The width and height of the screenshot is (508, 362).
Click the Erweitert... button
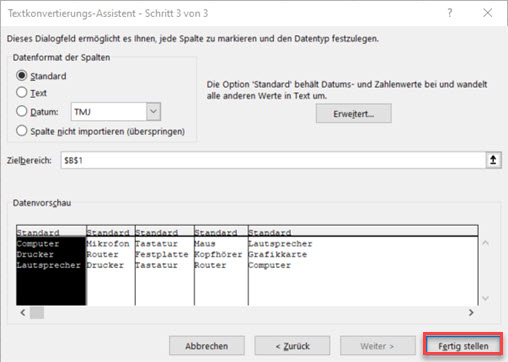[x=354, y=114]
